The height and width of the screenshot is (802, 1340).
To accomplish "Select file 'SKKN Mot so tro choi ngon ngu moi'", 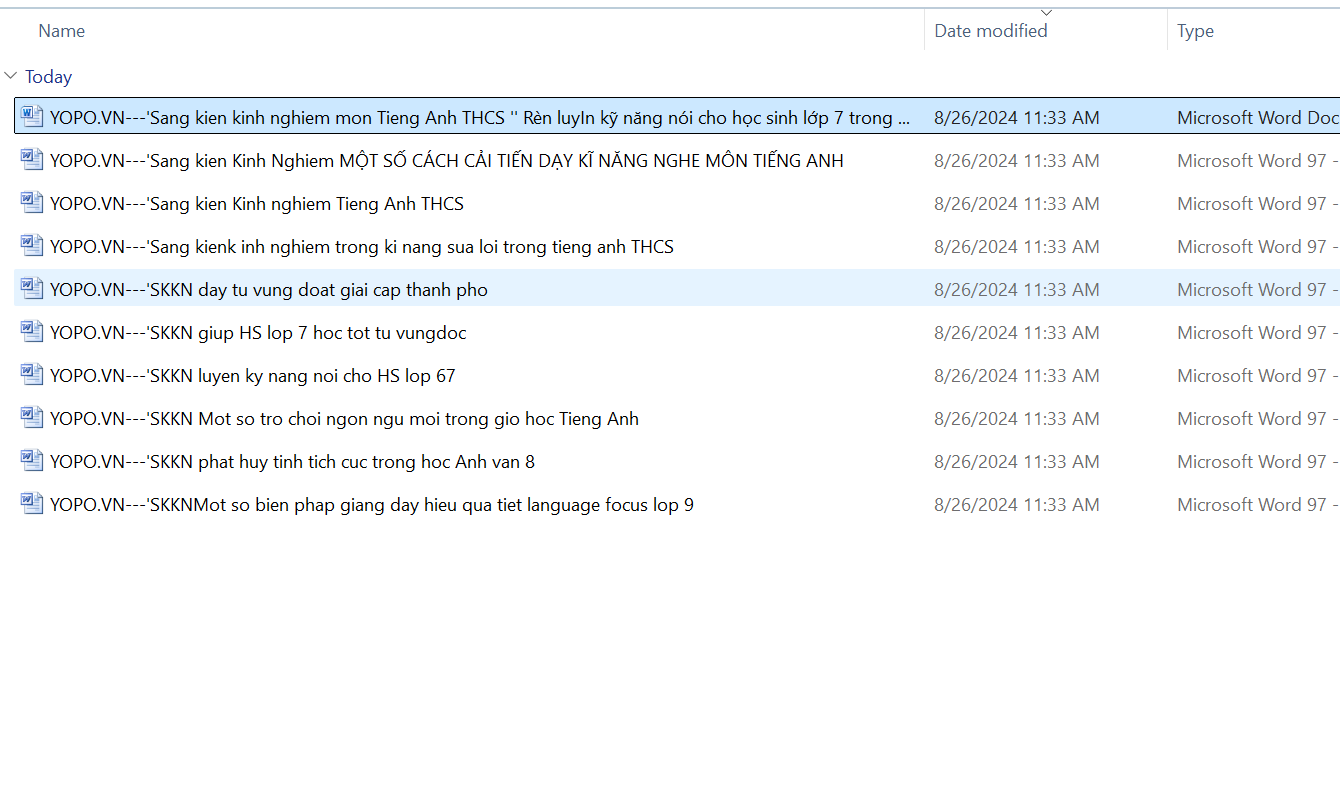I will (344, 419).
